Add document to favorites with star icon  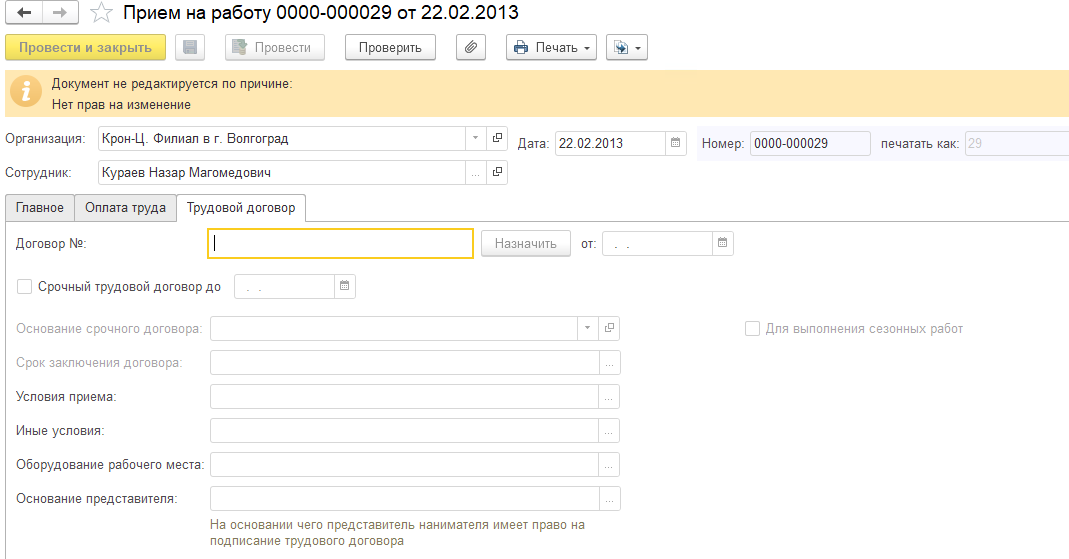(x=100, y=13)
